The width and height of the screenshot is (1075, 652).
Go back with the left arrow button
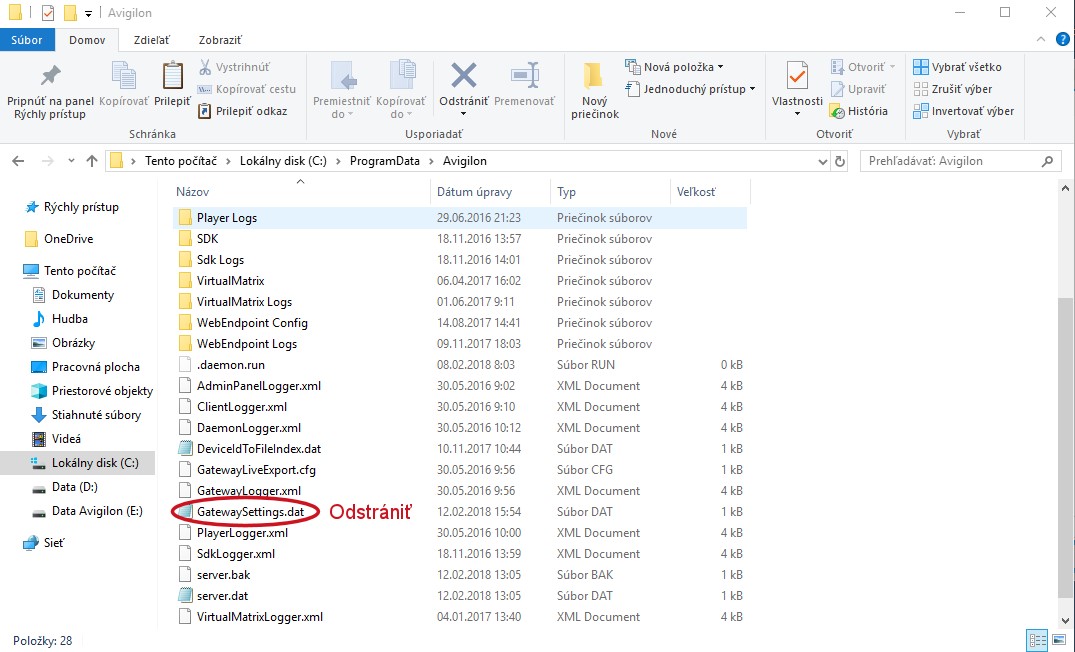(19, 161)
